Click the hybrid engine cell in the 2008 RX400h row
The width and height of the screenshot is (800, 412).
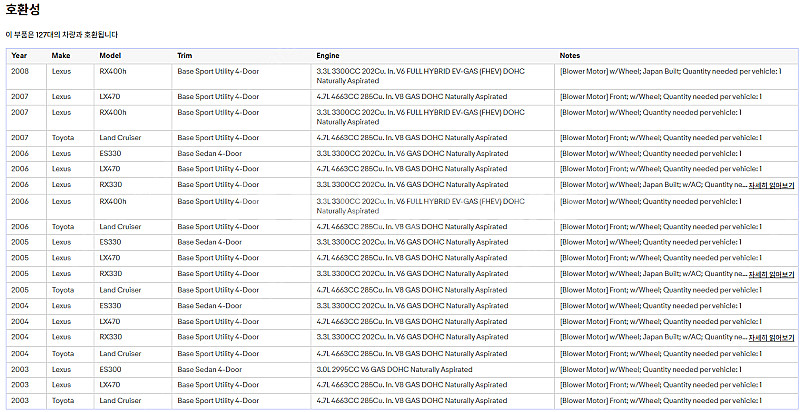[420, 76]
